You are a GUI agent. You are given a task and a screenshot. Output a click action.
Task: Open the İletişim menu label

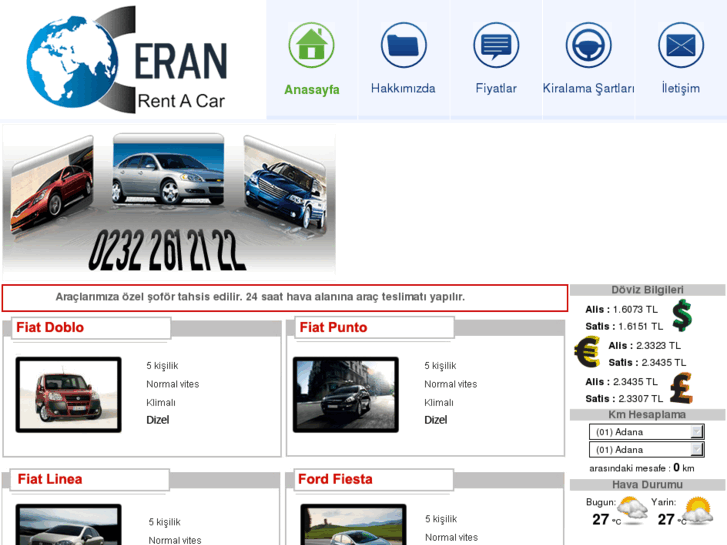(681, 88)
